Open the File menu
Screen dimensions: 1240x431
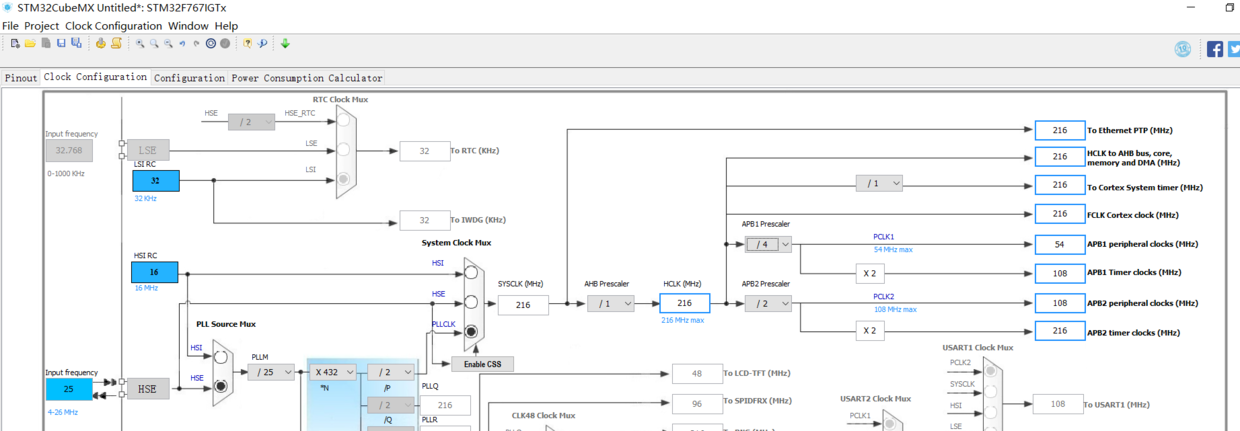(x=10, y=26)
